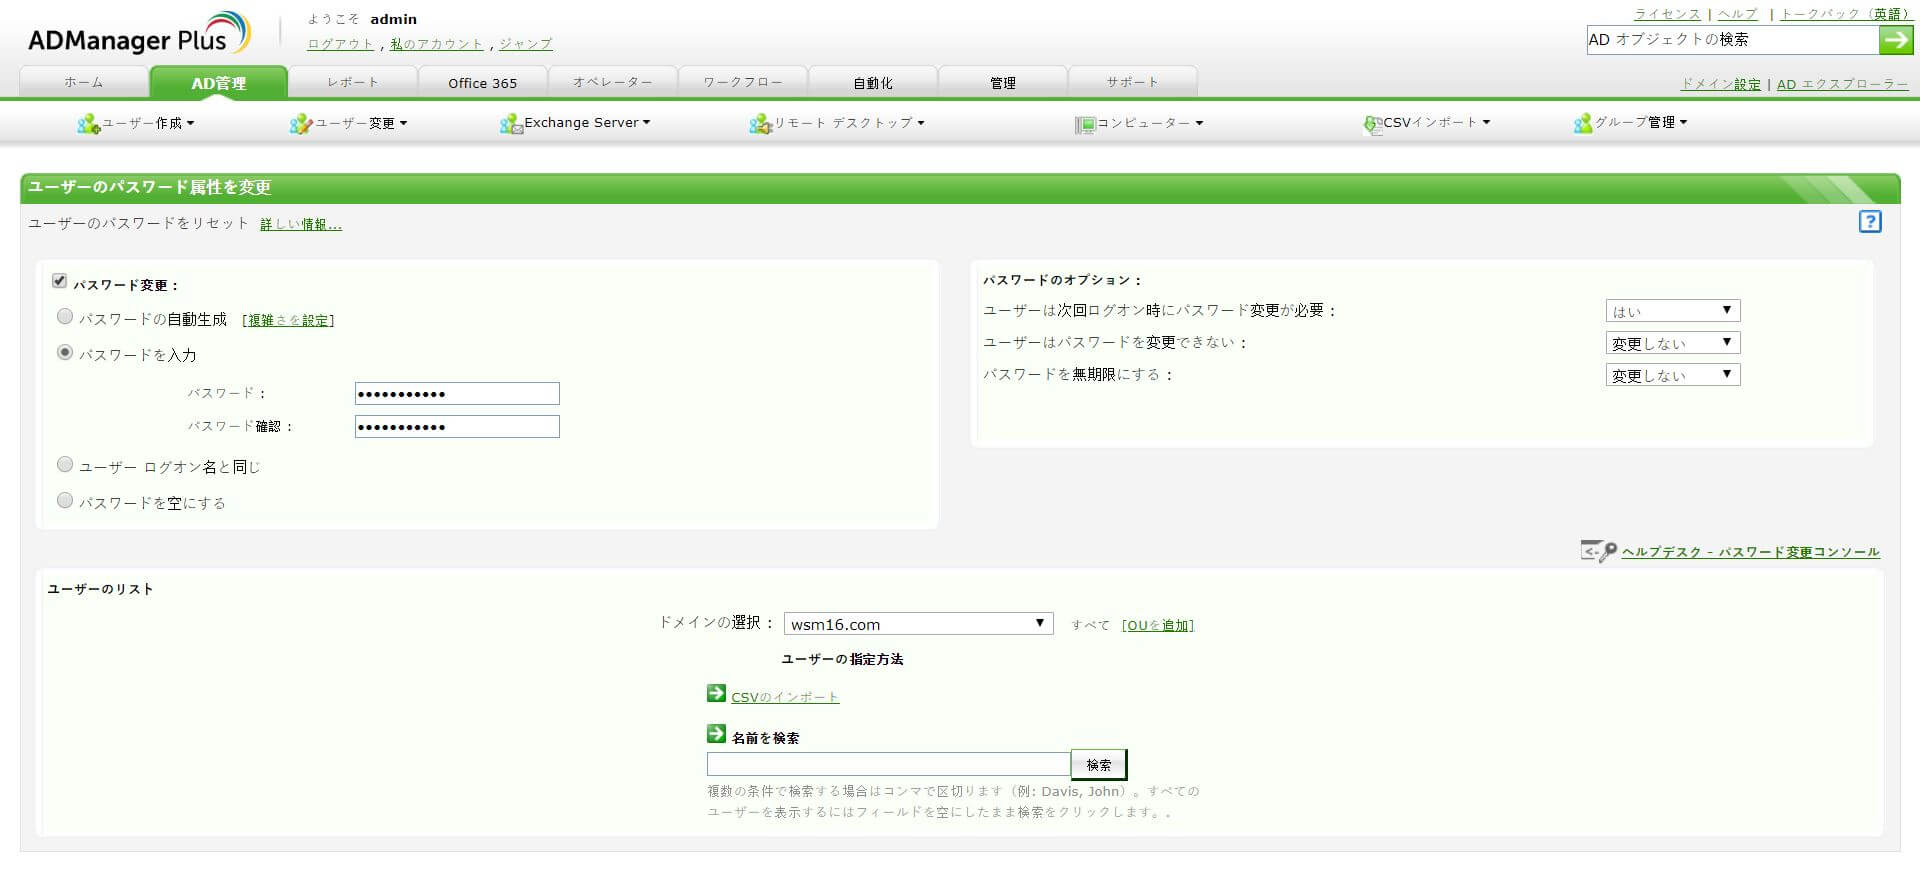This screenshot has height=889, width=1920.
Task: Open ヘルプデスク - パスワード変更コンソール link
Action: point(1751,552)
